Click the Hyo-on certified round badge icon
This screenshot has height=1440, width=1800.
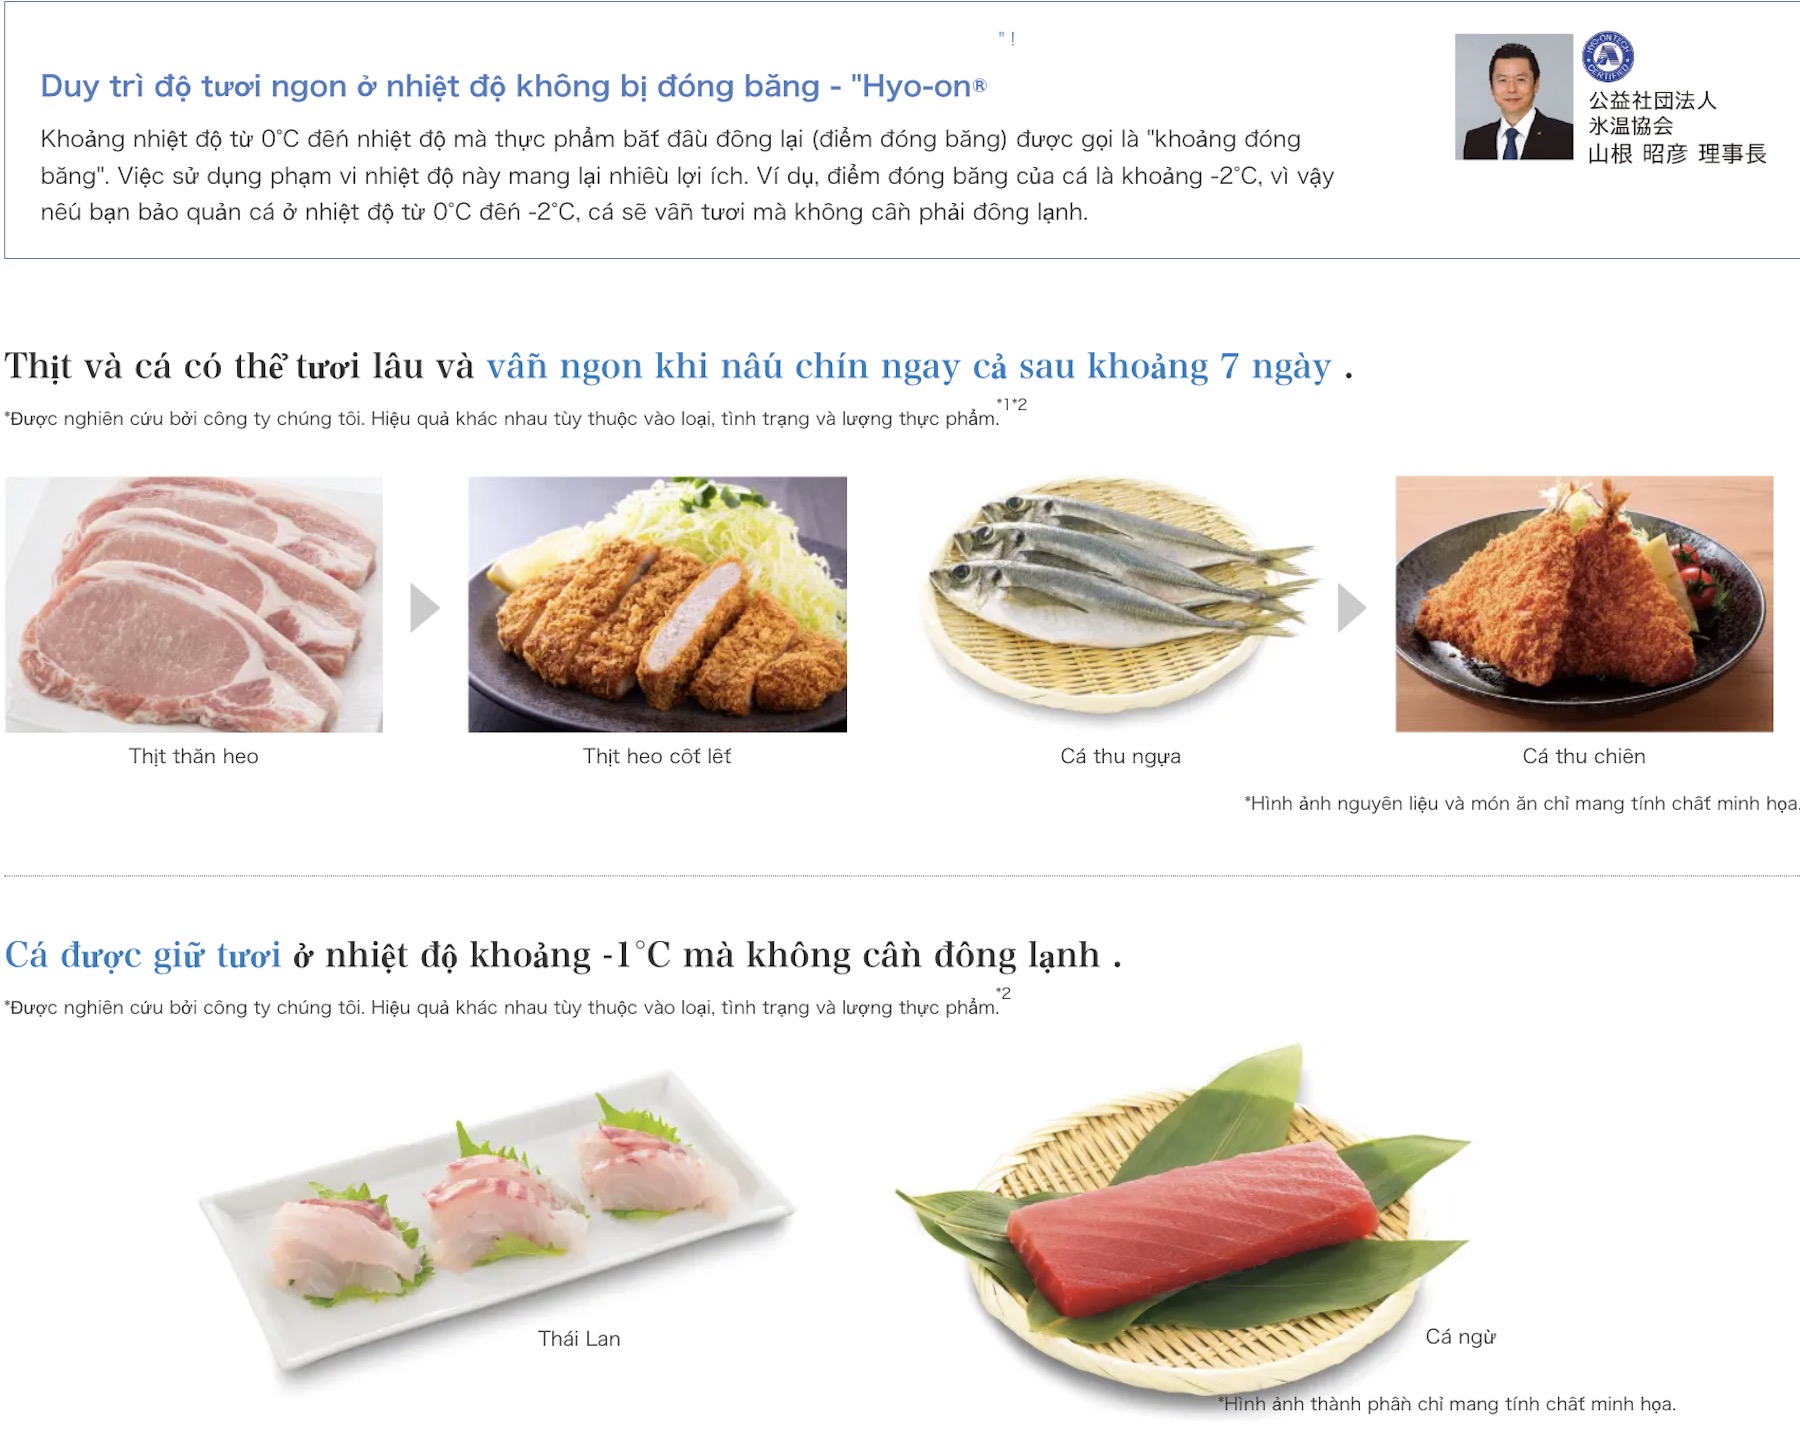pyautogui.click(x=1608, y=57)
